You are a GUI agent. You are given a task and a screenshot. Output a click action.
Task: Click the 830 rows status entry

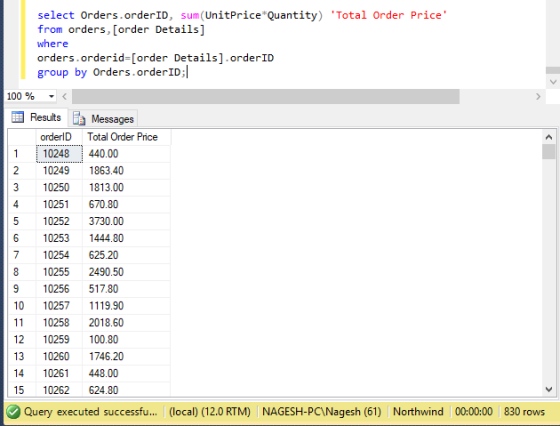(x=524, y=412)
